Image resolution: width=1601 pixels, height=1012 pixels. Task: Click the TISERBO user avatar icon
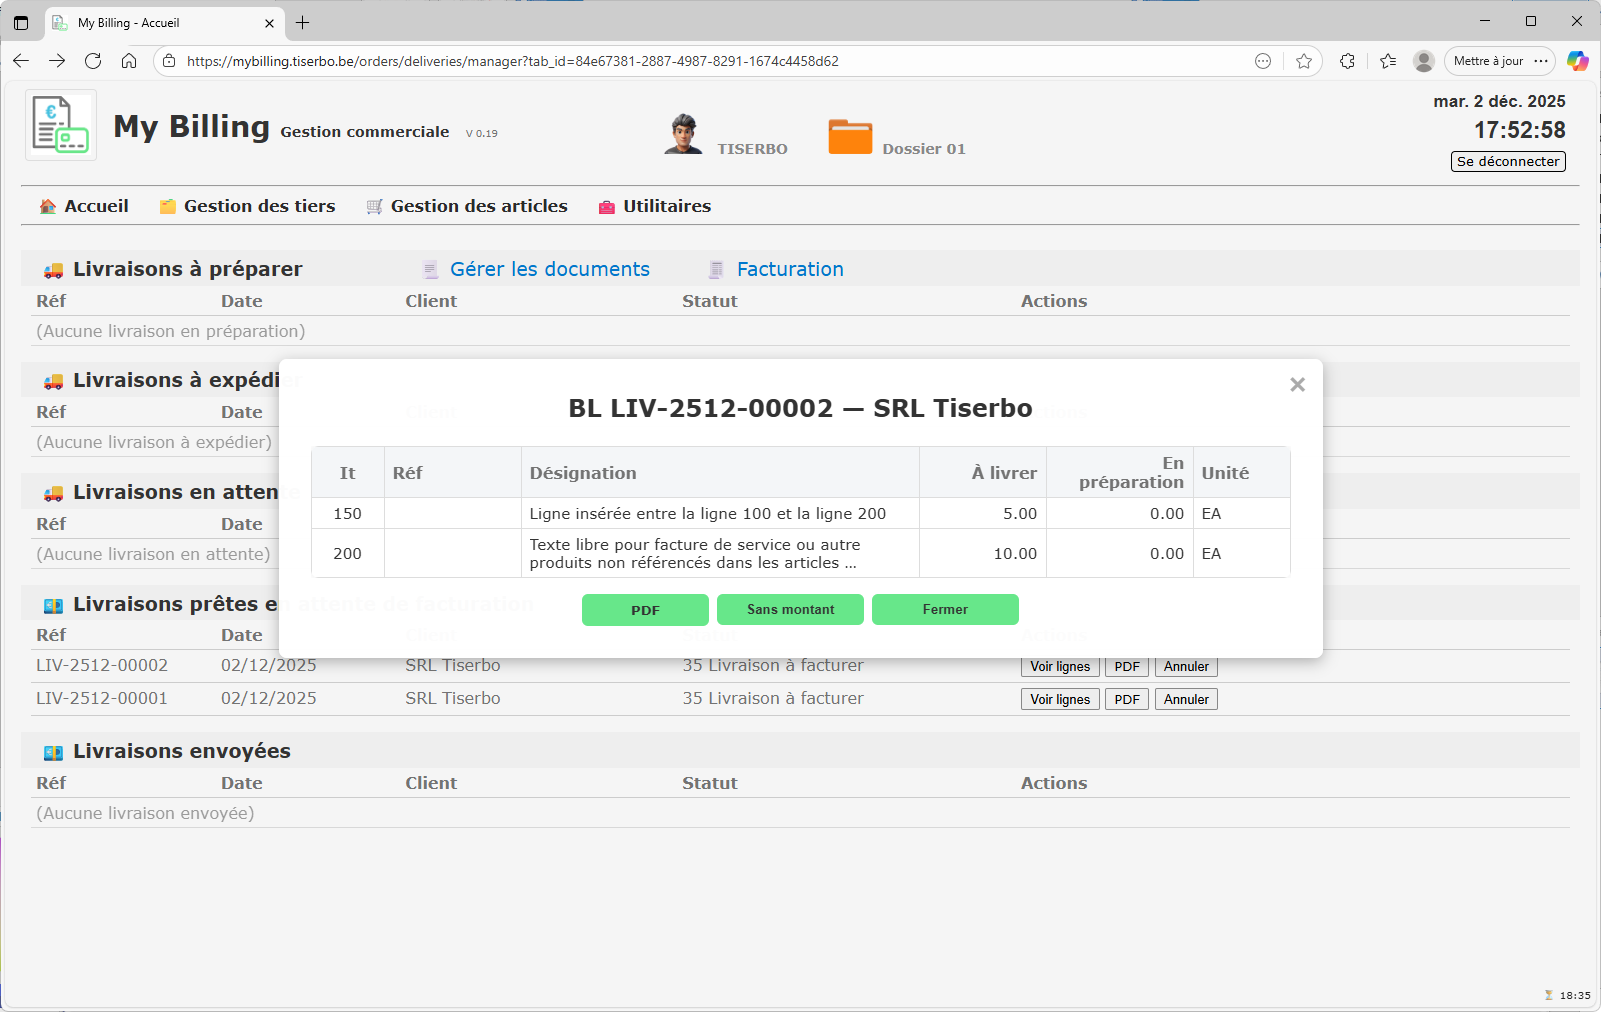point(683,134)
